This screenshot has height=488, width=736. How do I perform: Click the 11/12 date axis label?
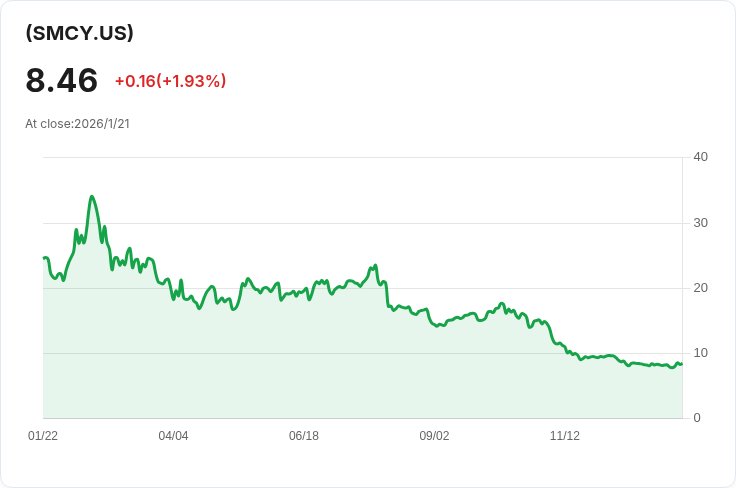point(565,436)
